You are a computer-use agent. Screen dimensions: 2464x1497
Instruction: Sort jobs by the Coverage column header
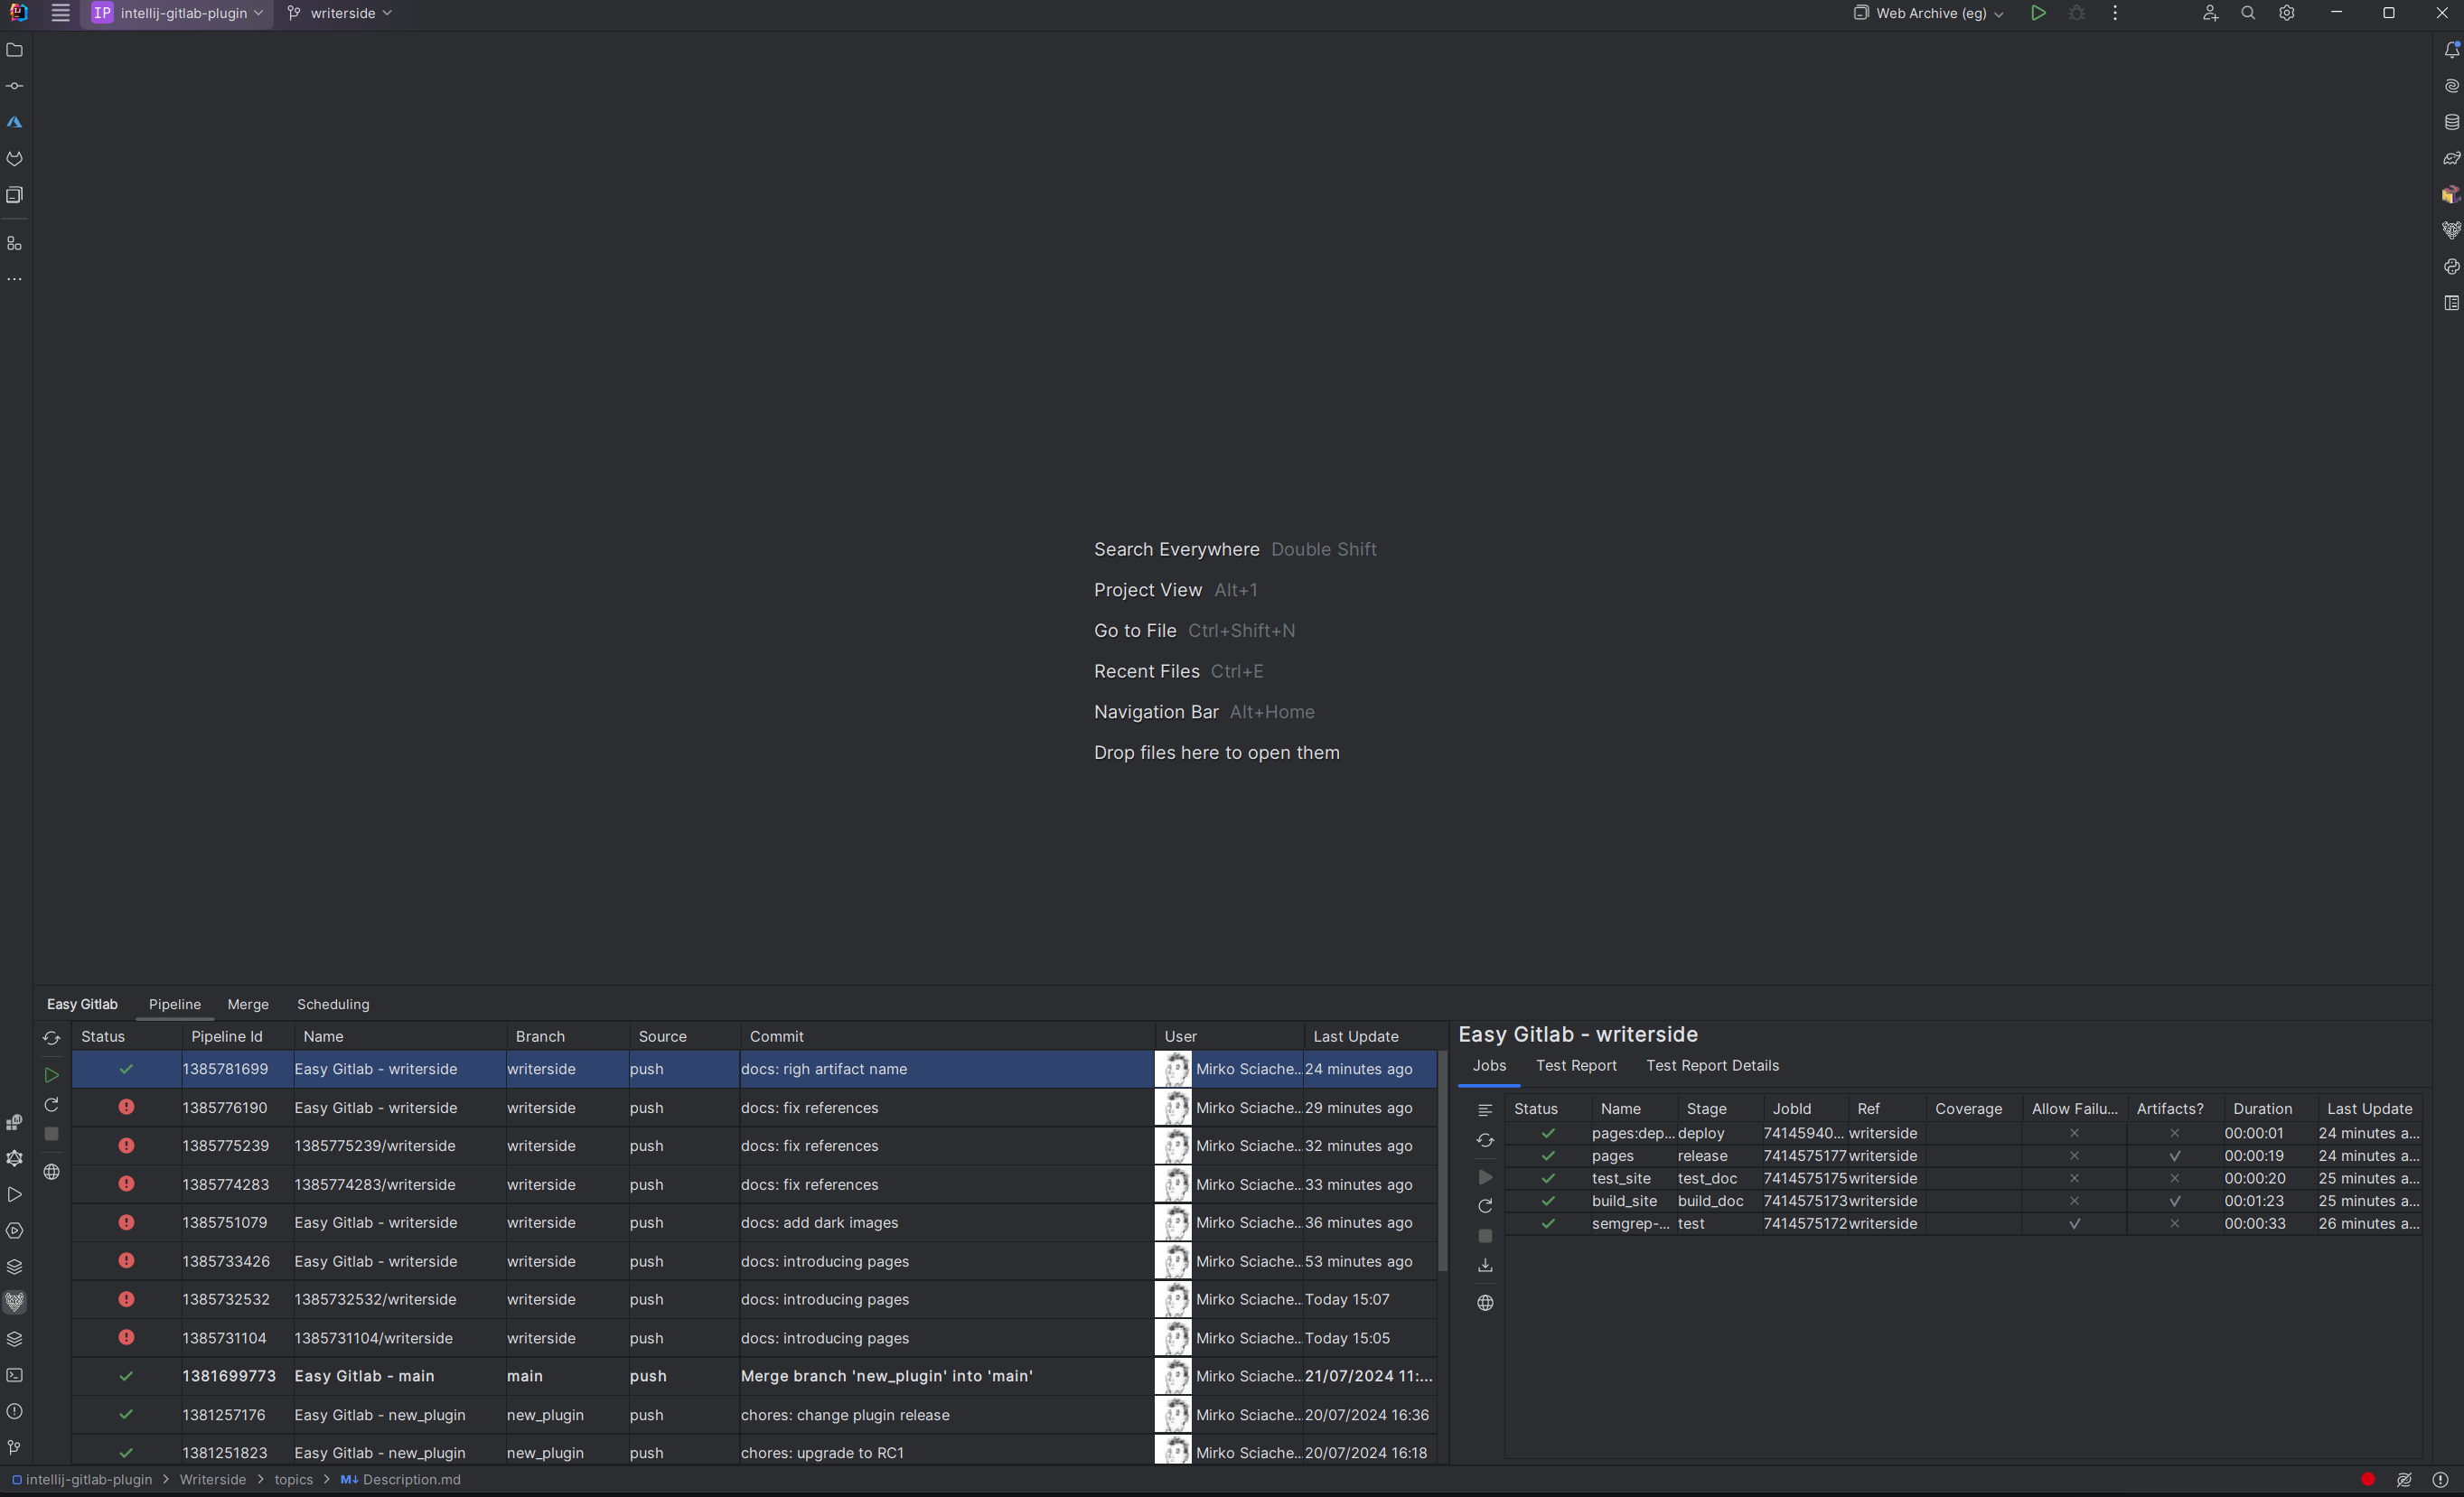1974,1109
